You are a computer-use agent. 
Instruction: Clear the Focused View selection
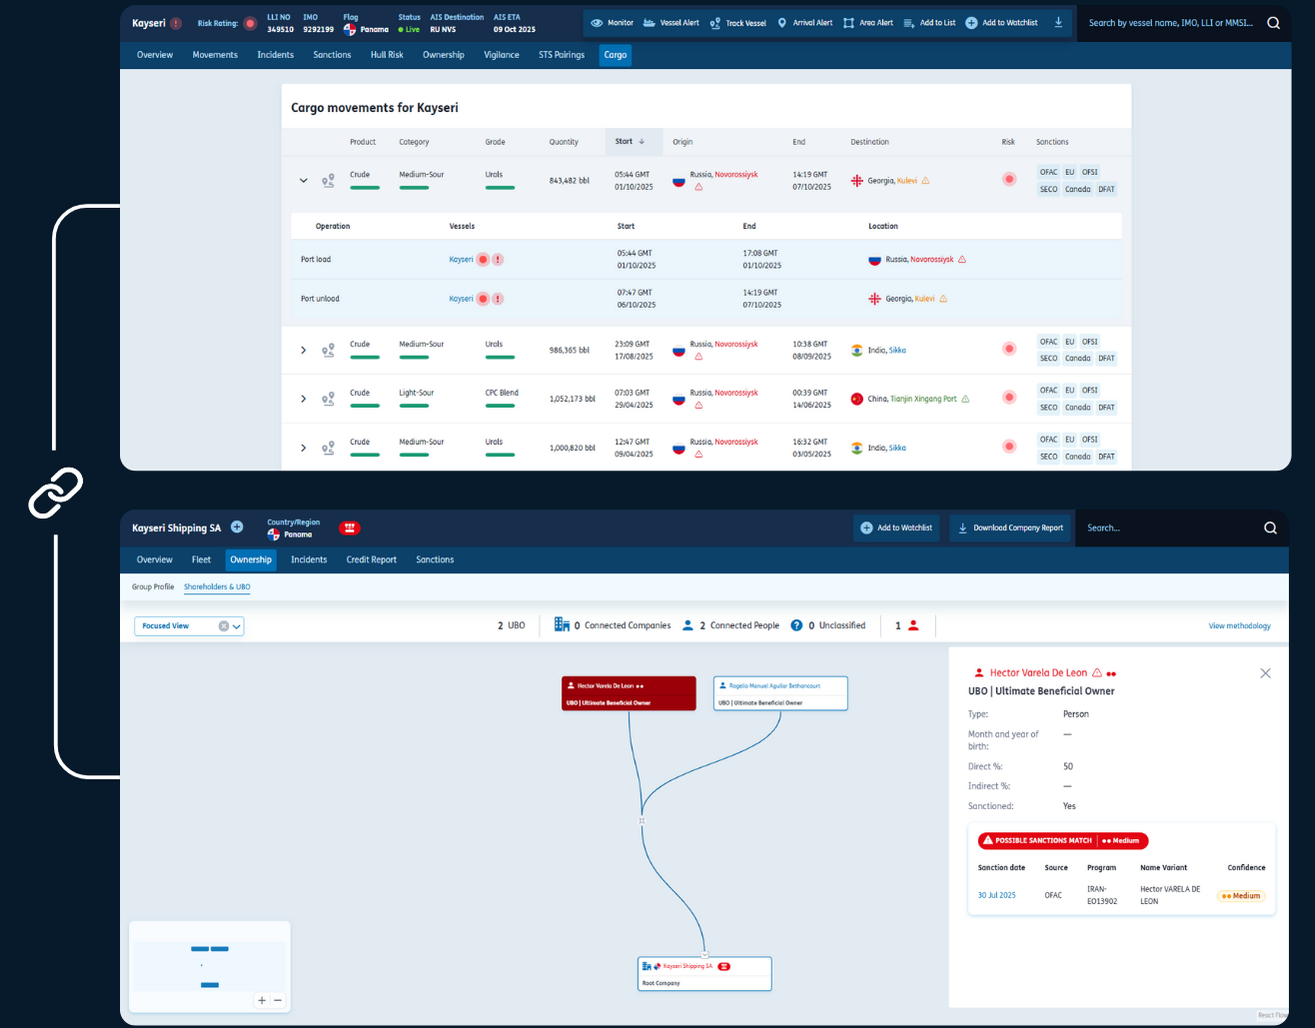[x=223, y=626]
